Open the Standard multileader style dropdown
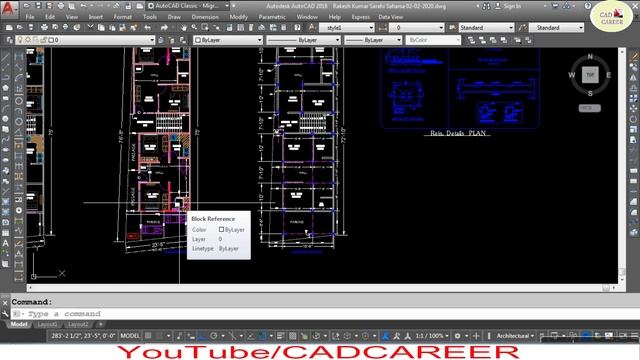Screen dimensions: 640x360 coord(556,27)
